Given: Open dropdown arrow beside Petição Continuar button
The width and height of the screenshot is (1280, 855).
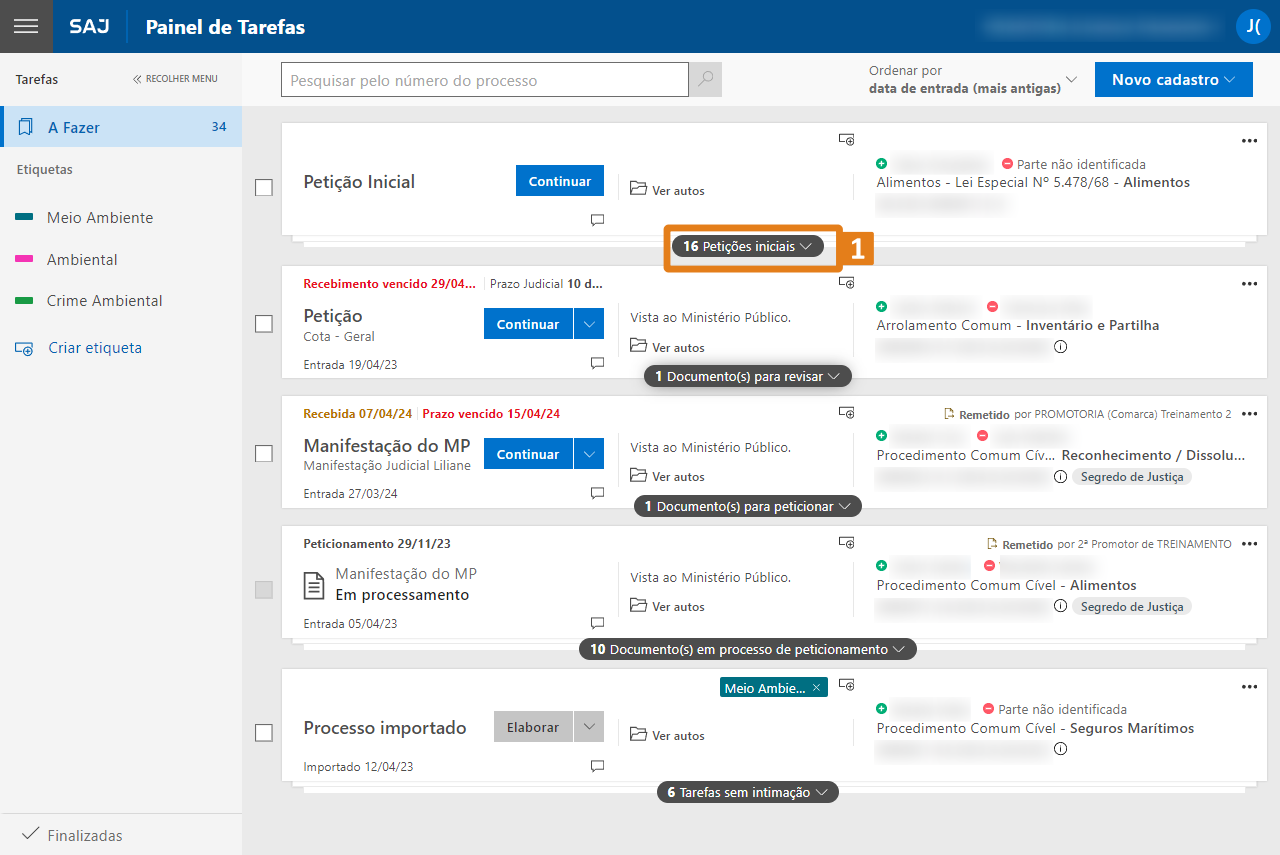Looking at the screenshot, I should coord(589,324).
